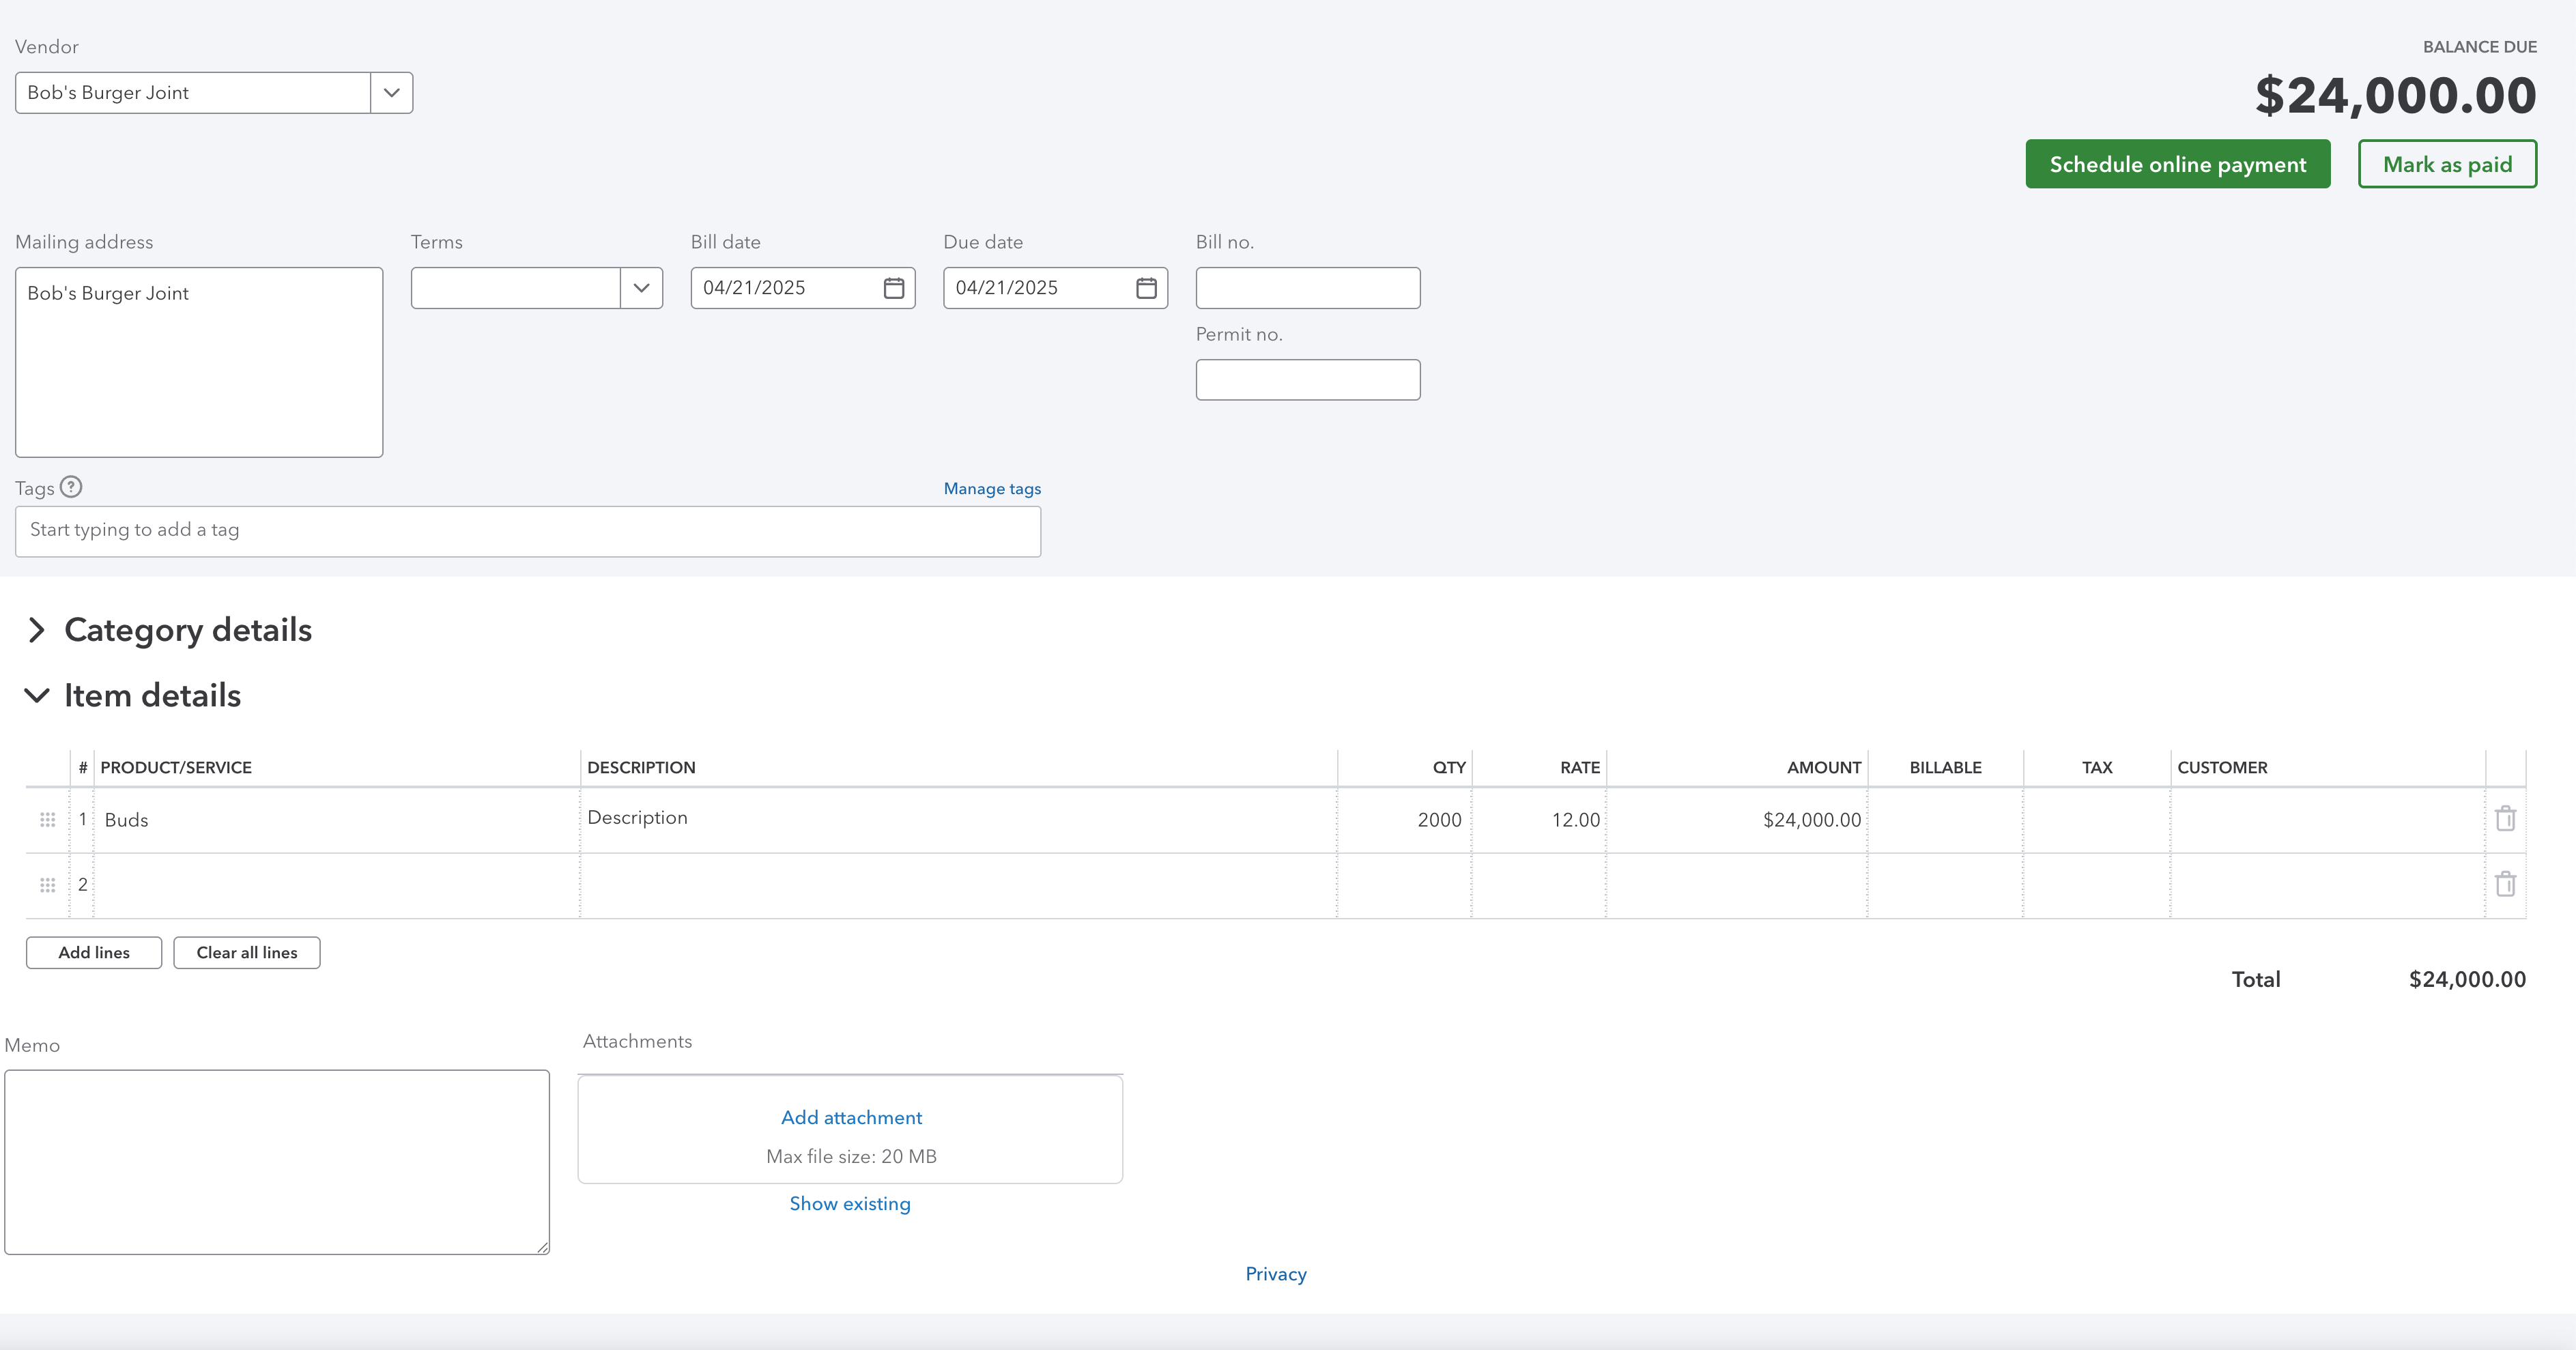Open the Vendor dropdown arrow
This screenshot has width=2576, height=1350.
(391, 93)
